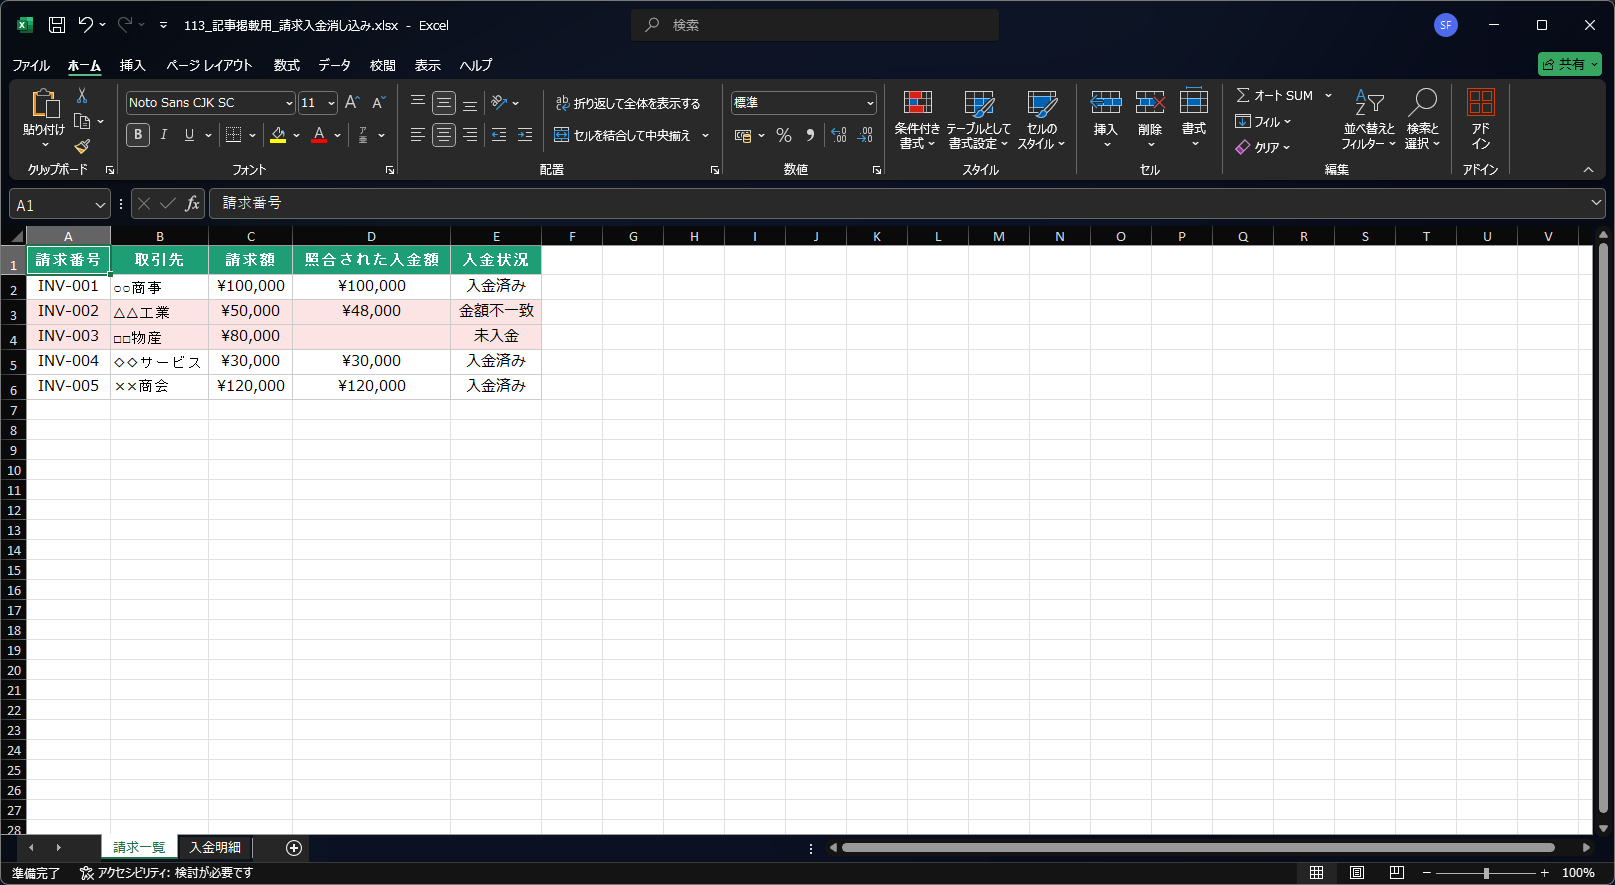Increase the cell indent
Viewport: 1615px width, 885px height.
525,135
